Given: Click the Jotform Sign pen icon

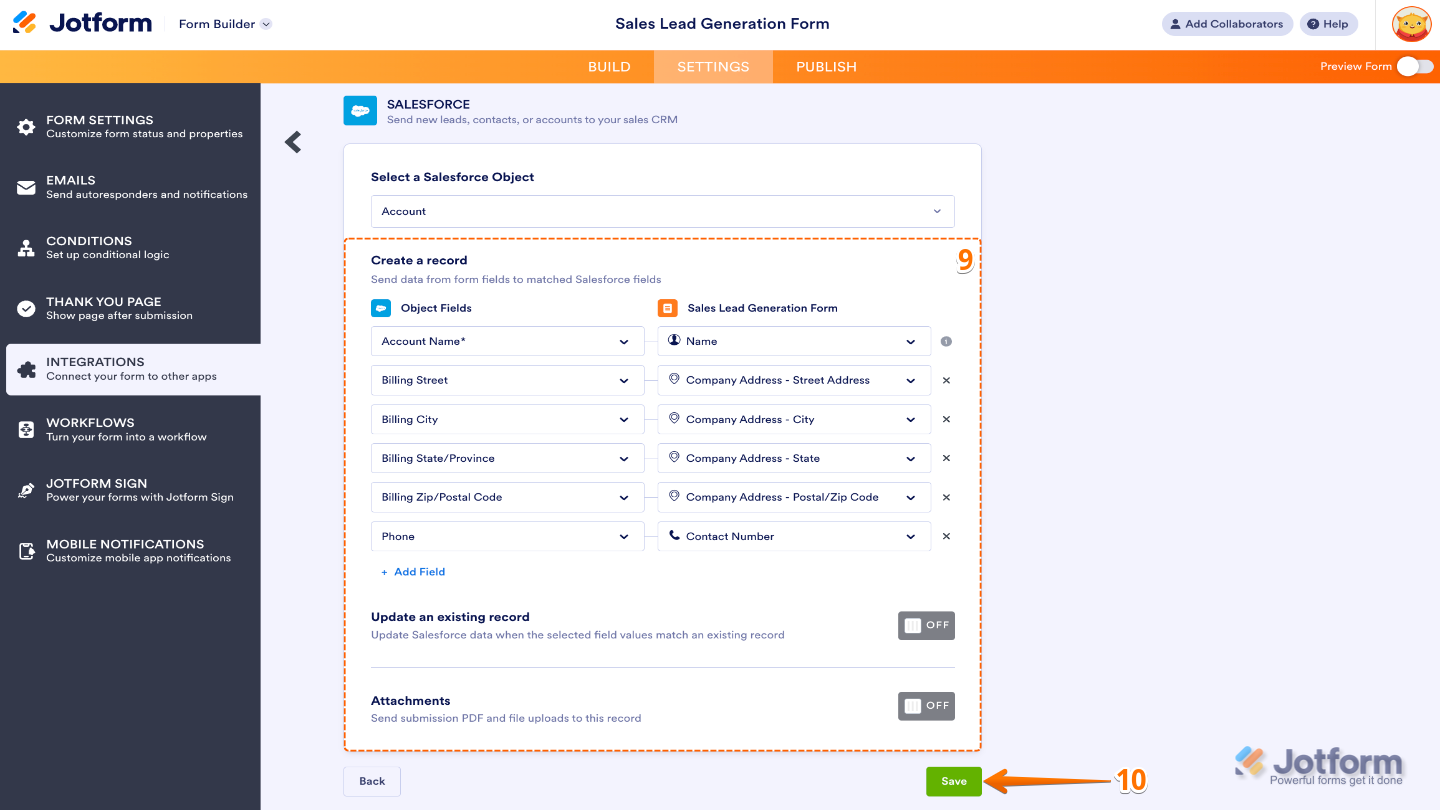Looking at the screenshot, I should pos(26,490).
